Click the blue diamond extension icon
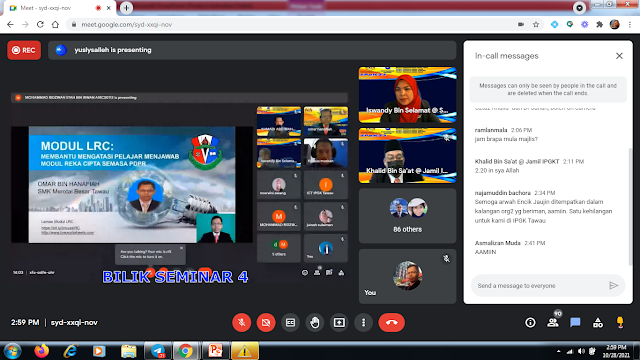This screenshot has width=640, height=360. click(x=554, y=24)
